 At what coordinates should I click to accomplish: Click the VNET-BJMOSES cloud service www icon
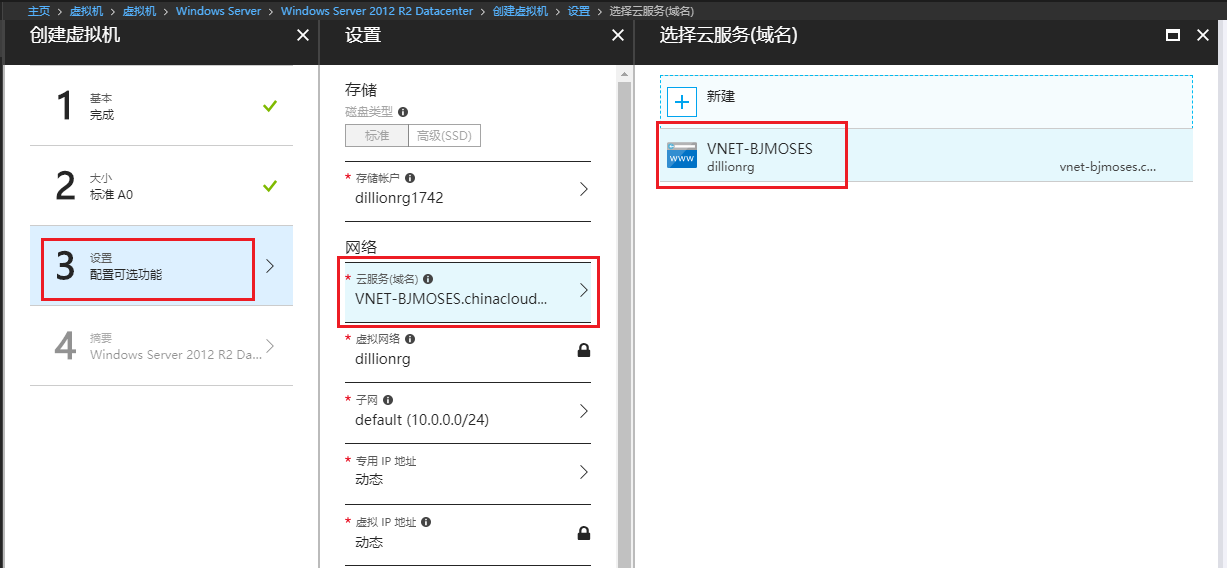click(682, 155)
